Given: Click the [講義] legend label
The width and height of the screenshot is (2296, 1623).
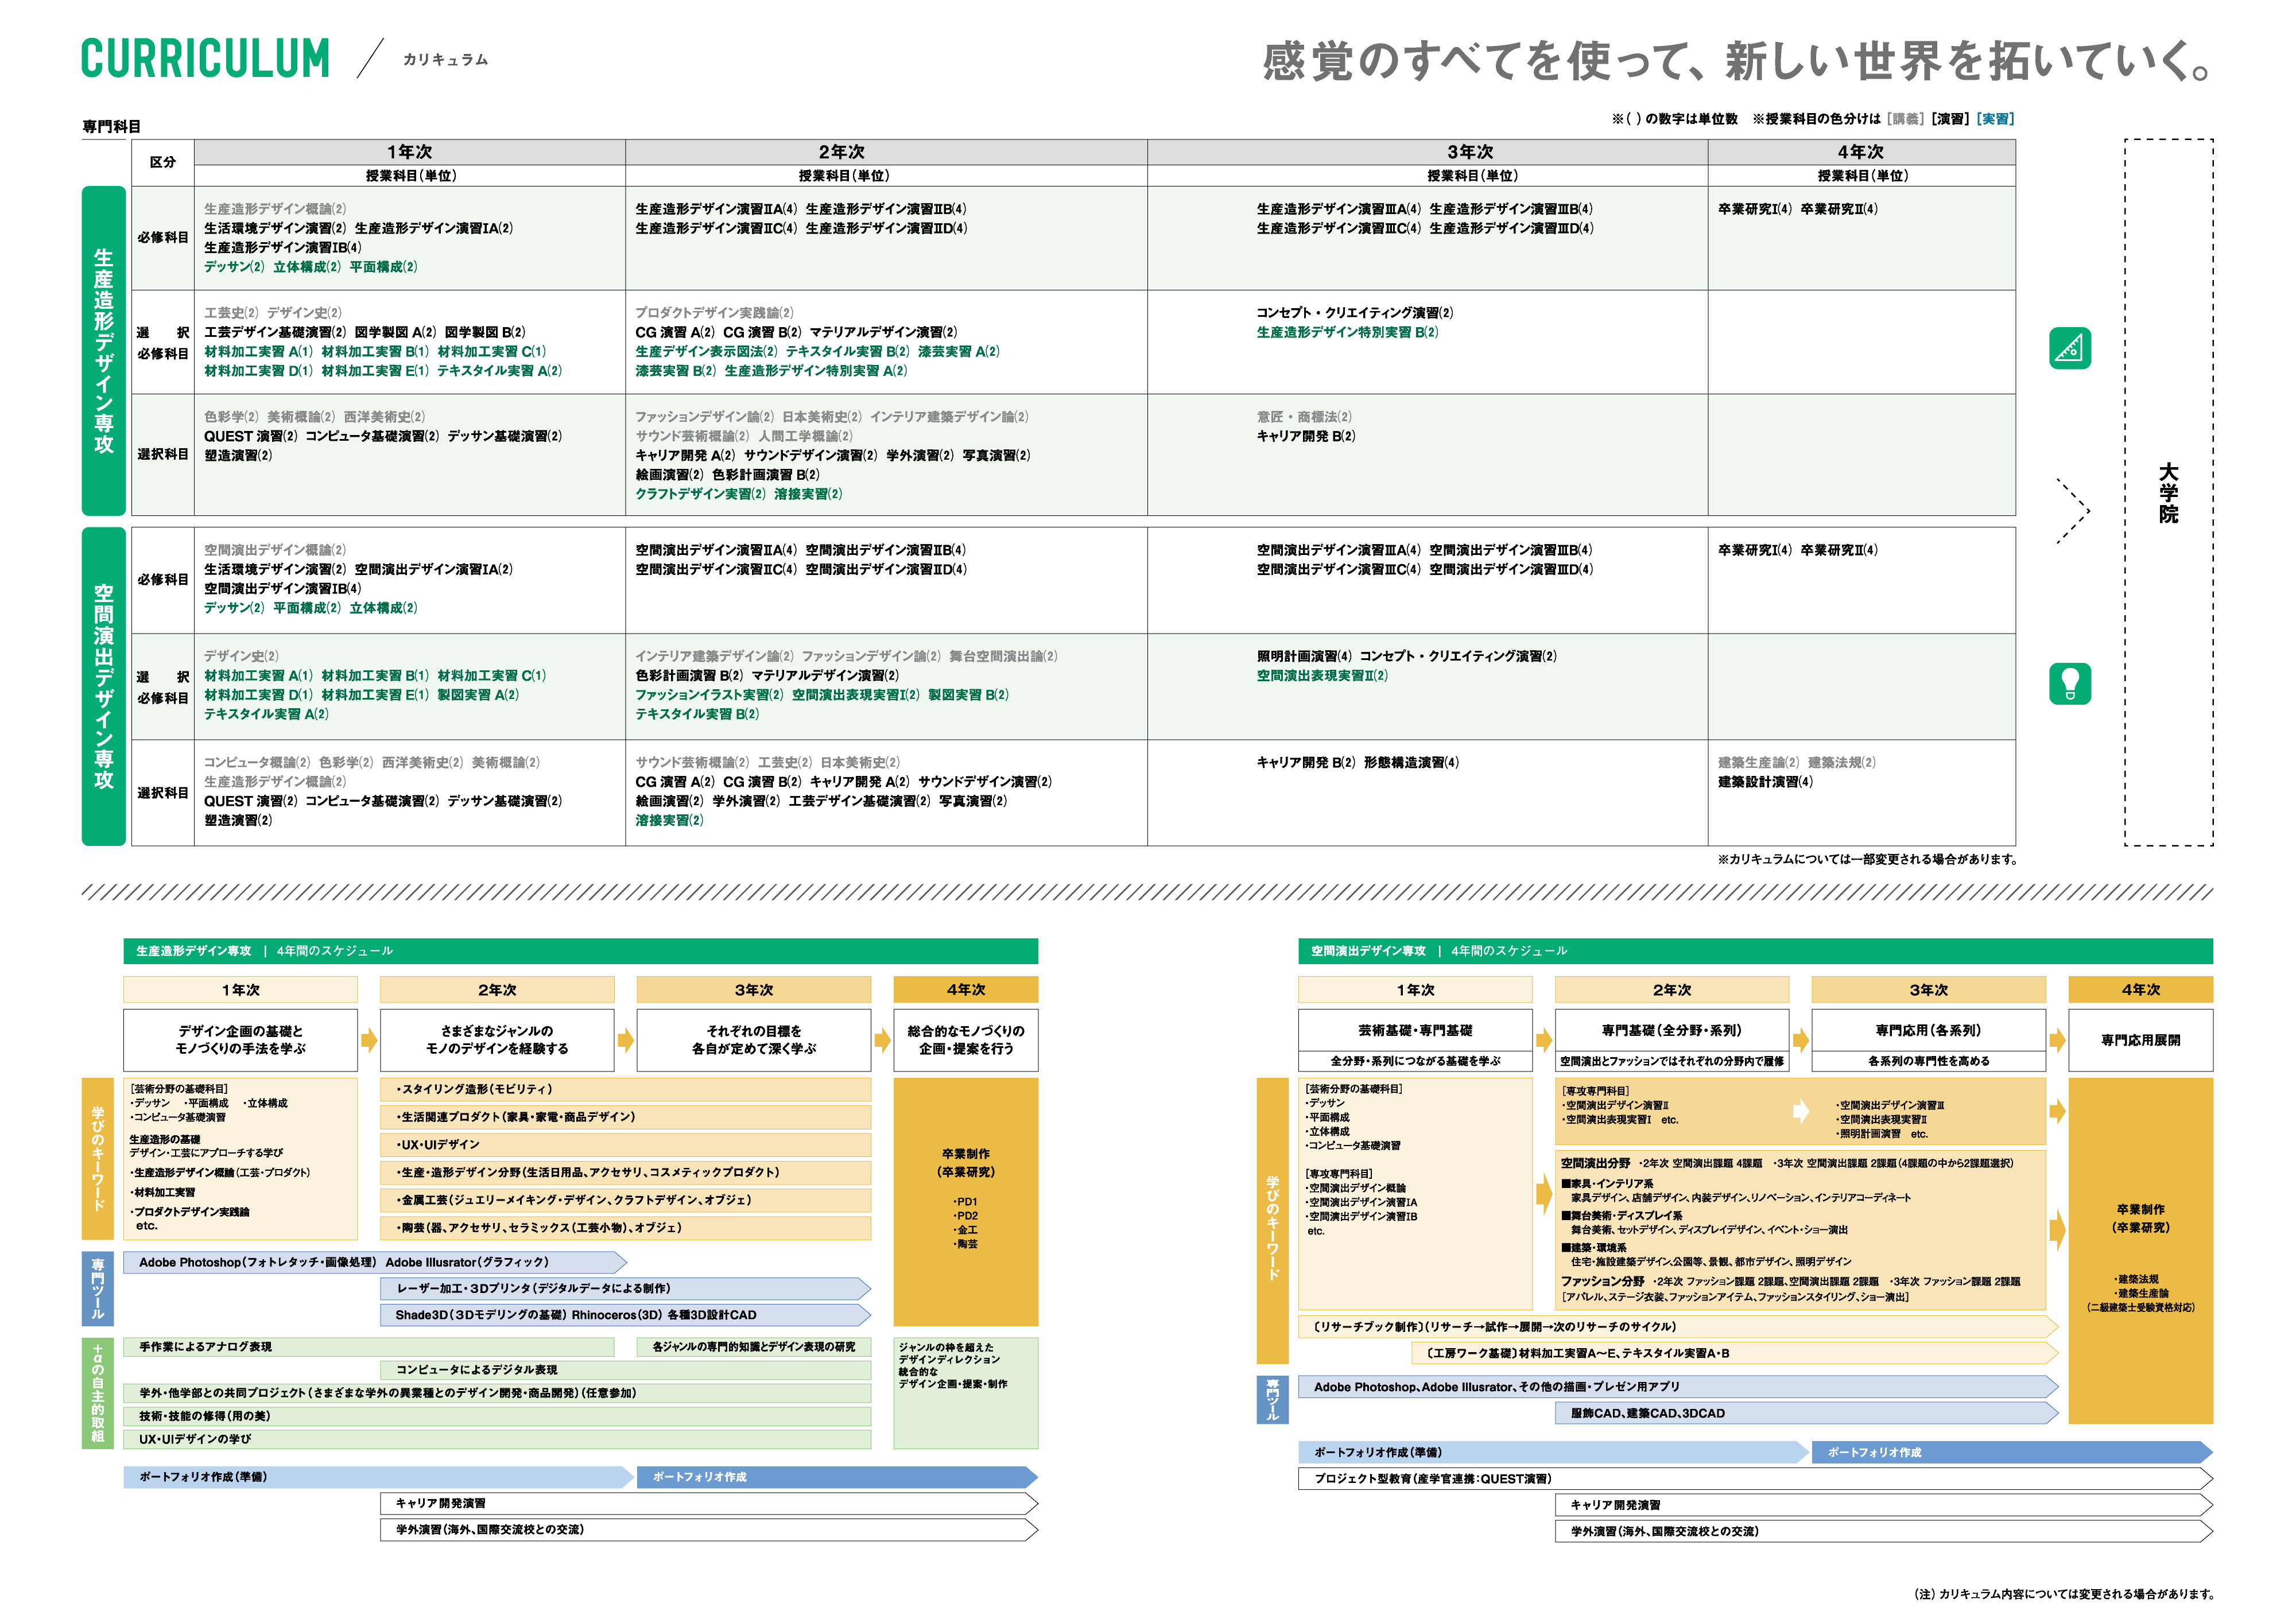Looking at the screenshot, I should pyautogui.click(x=1905, y=119).
